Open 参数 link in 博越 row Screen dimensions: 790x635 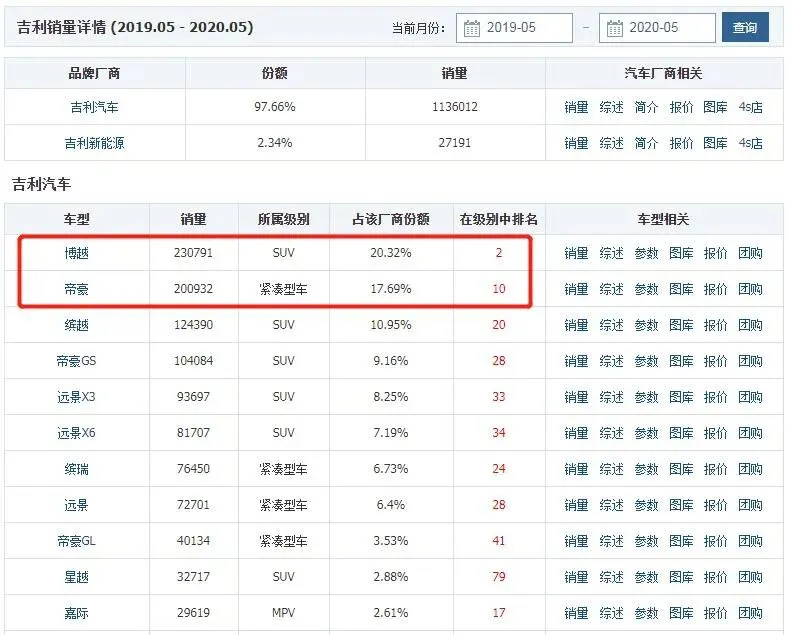point(646,253)
